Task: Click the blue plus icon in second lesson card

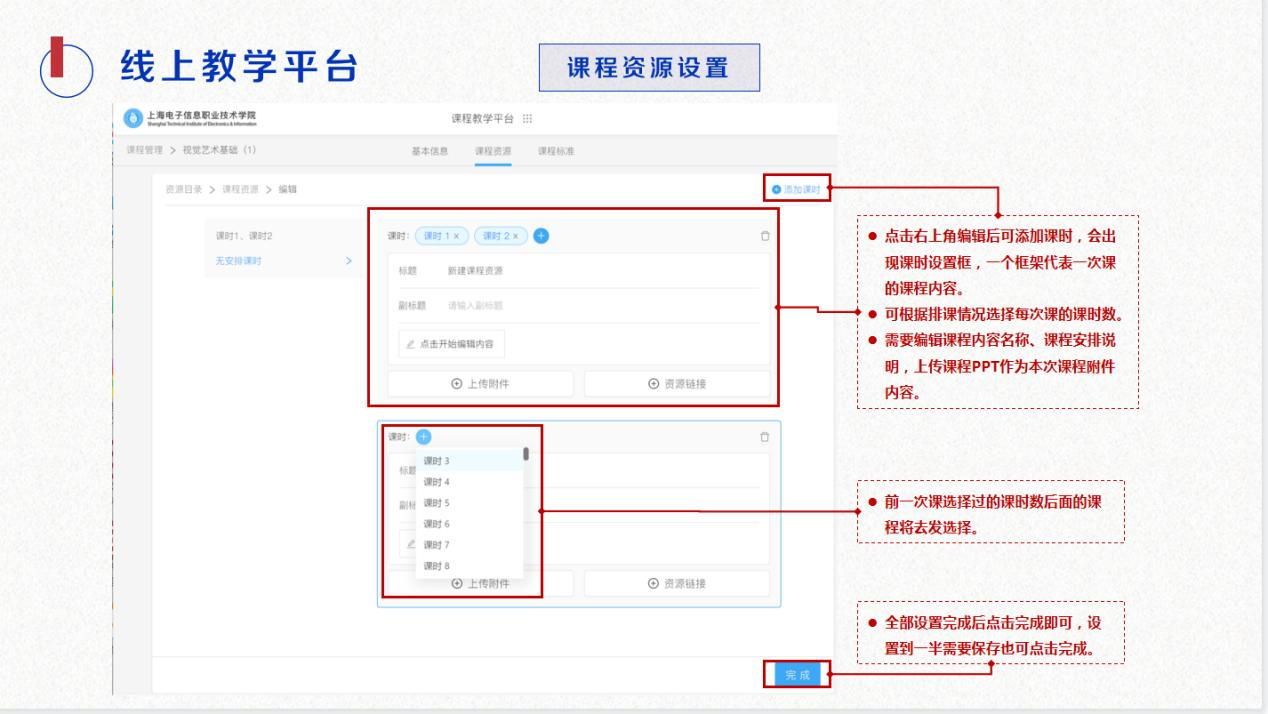Action: 423,437
